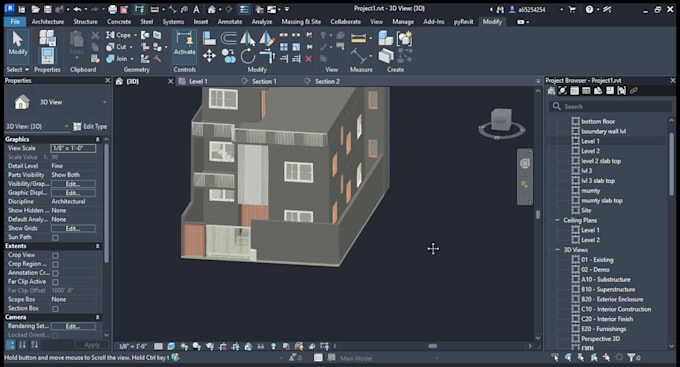Select Perspective 3D view in browser

pos(600,339)
